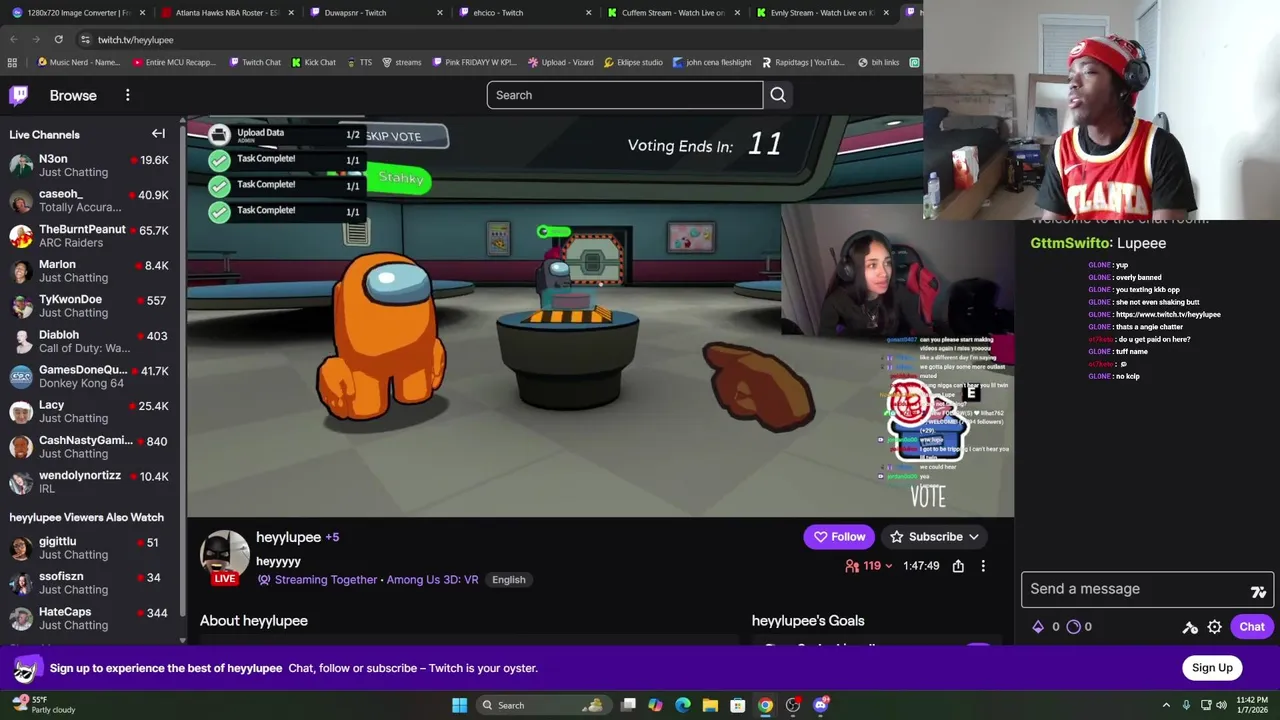
Task: Open Marlon live channel
Action: click(90, 271)
